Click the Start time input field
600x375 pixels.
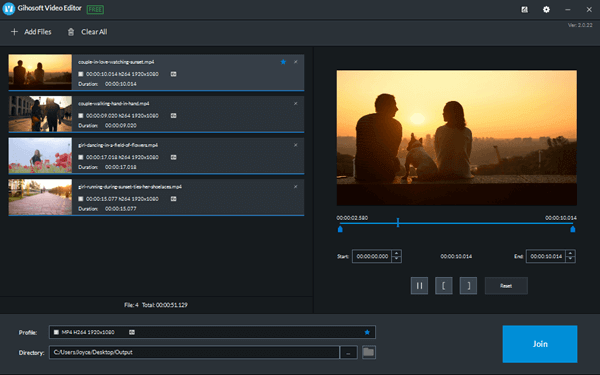(372, 256)
